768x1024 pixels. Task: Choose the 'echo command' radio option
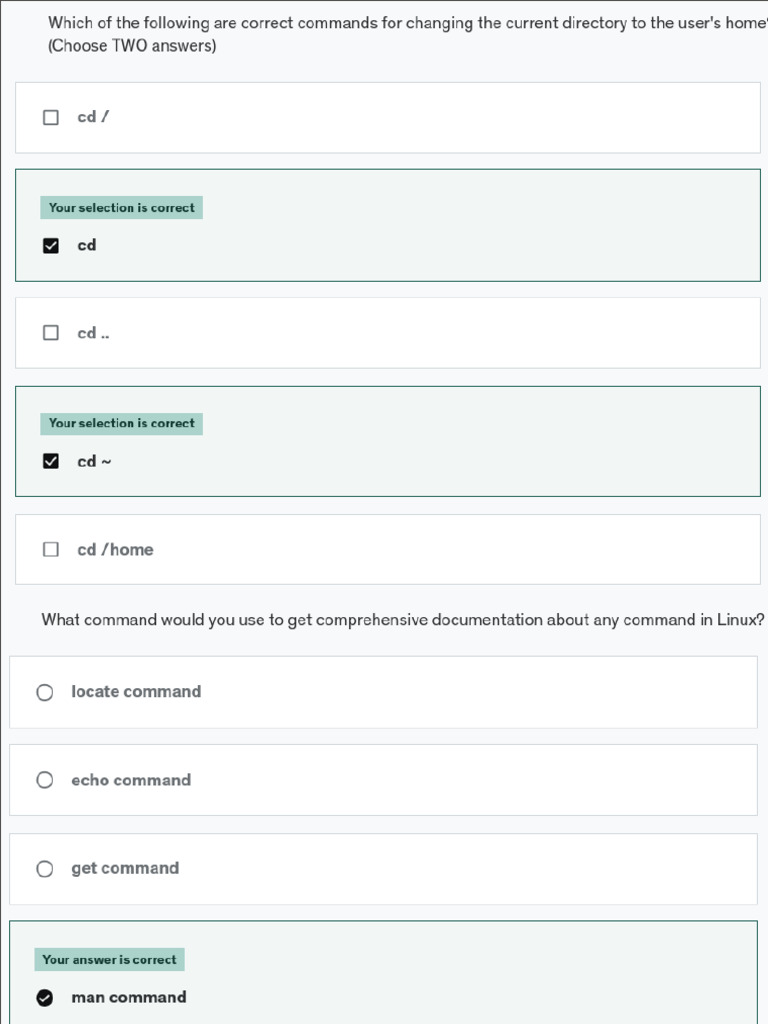(45, 780)
